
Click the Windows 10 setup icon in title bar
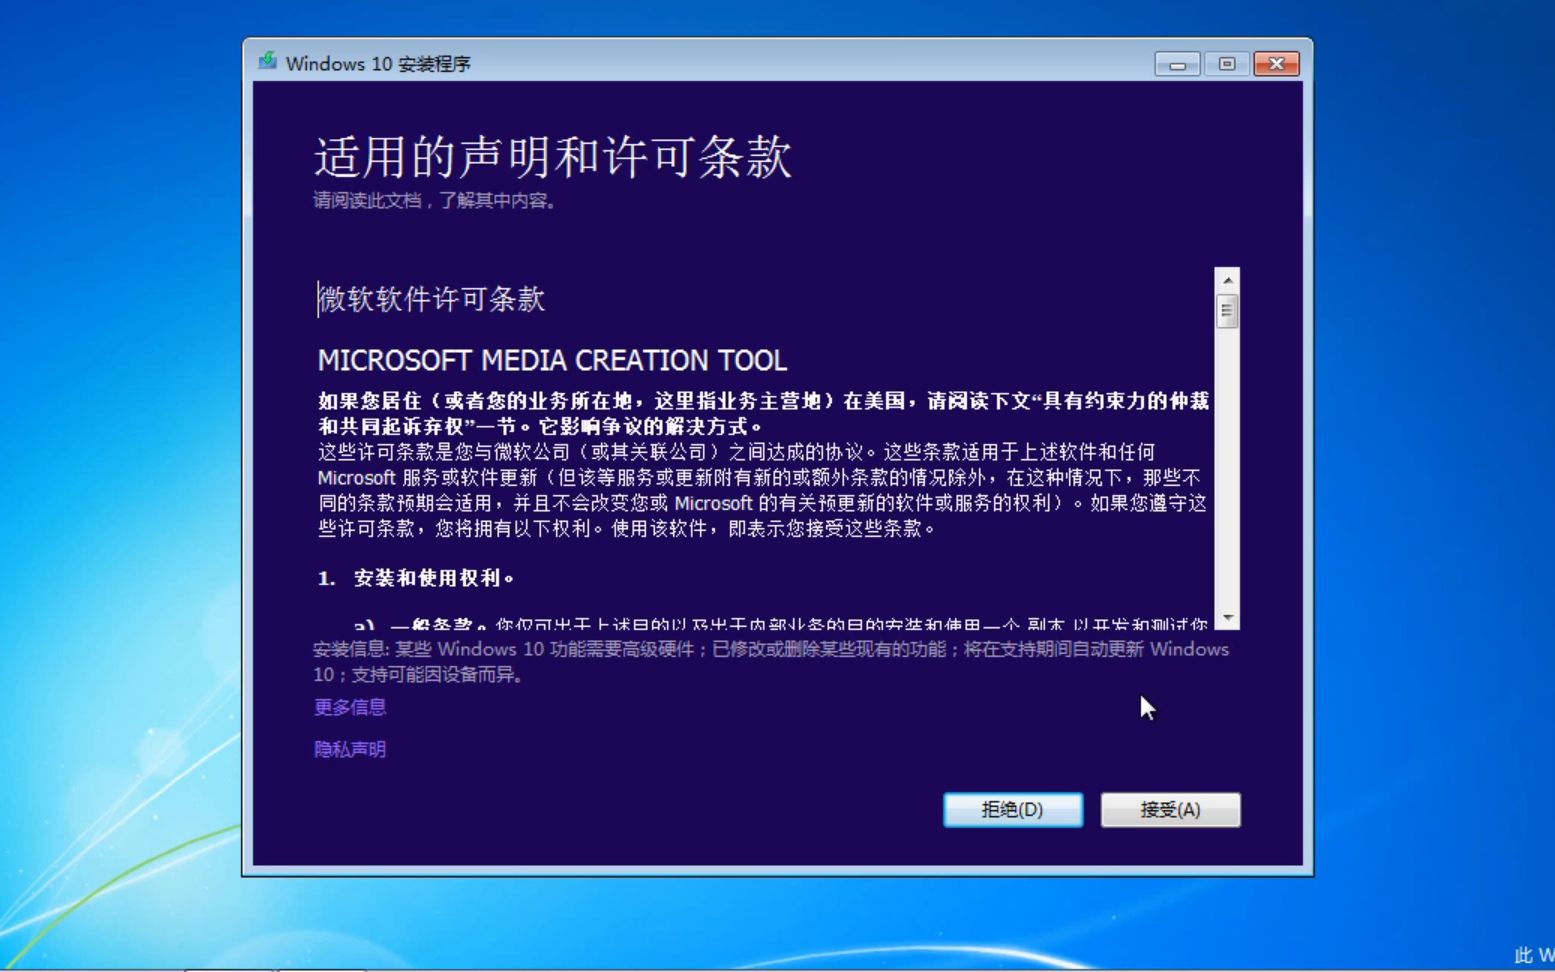click(x=270, y=62)
